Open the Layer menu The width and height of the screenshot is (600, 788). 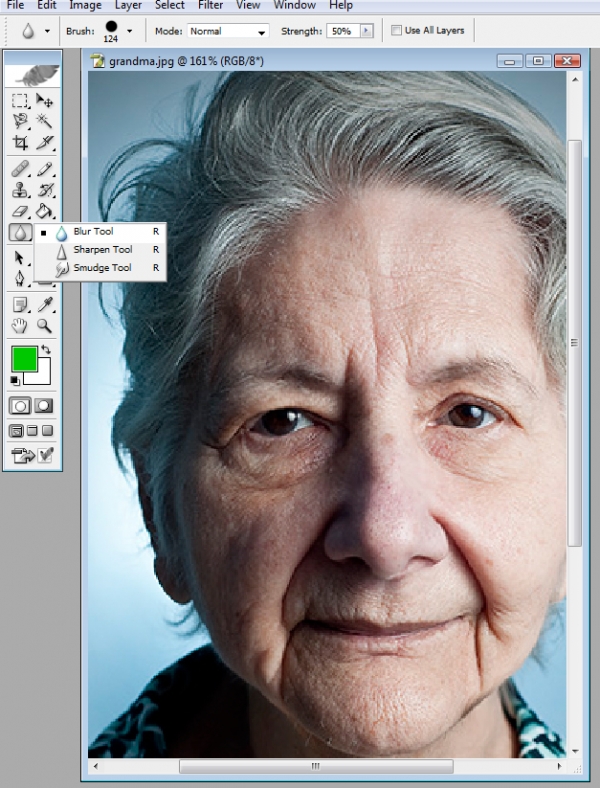point(128,5)
